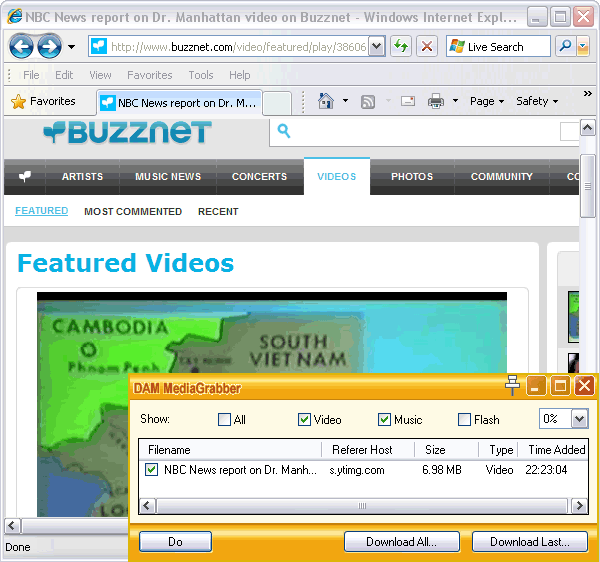Click the Live Search magnifier button
The width and height of the screenshot is (600, 562).
pyautogui.click(x=565, y=47)
